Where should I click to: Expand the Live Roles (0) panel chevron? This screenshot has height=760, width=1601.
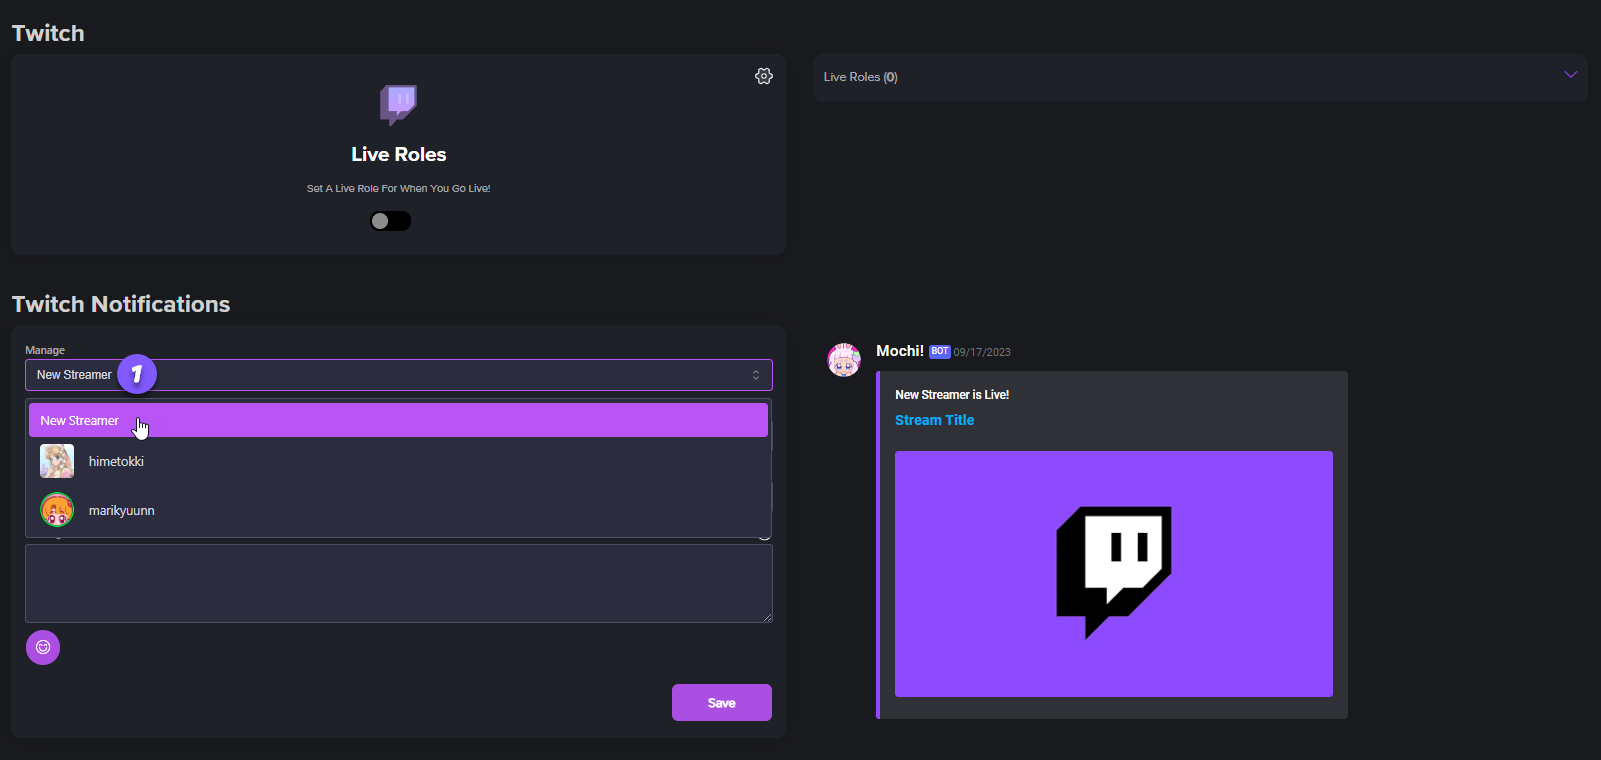coord(1570,75)
